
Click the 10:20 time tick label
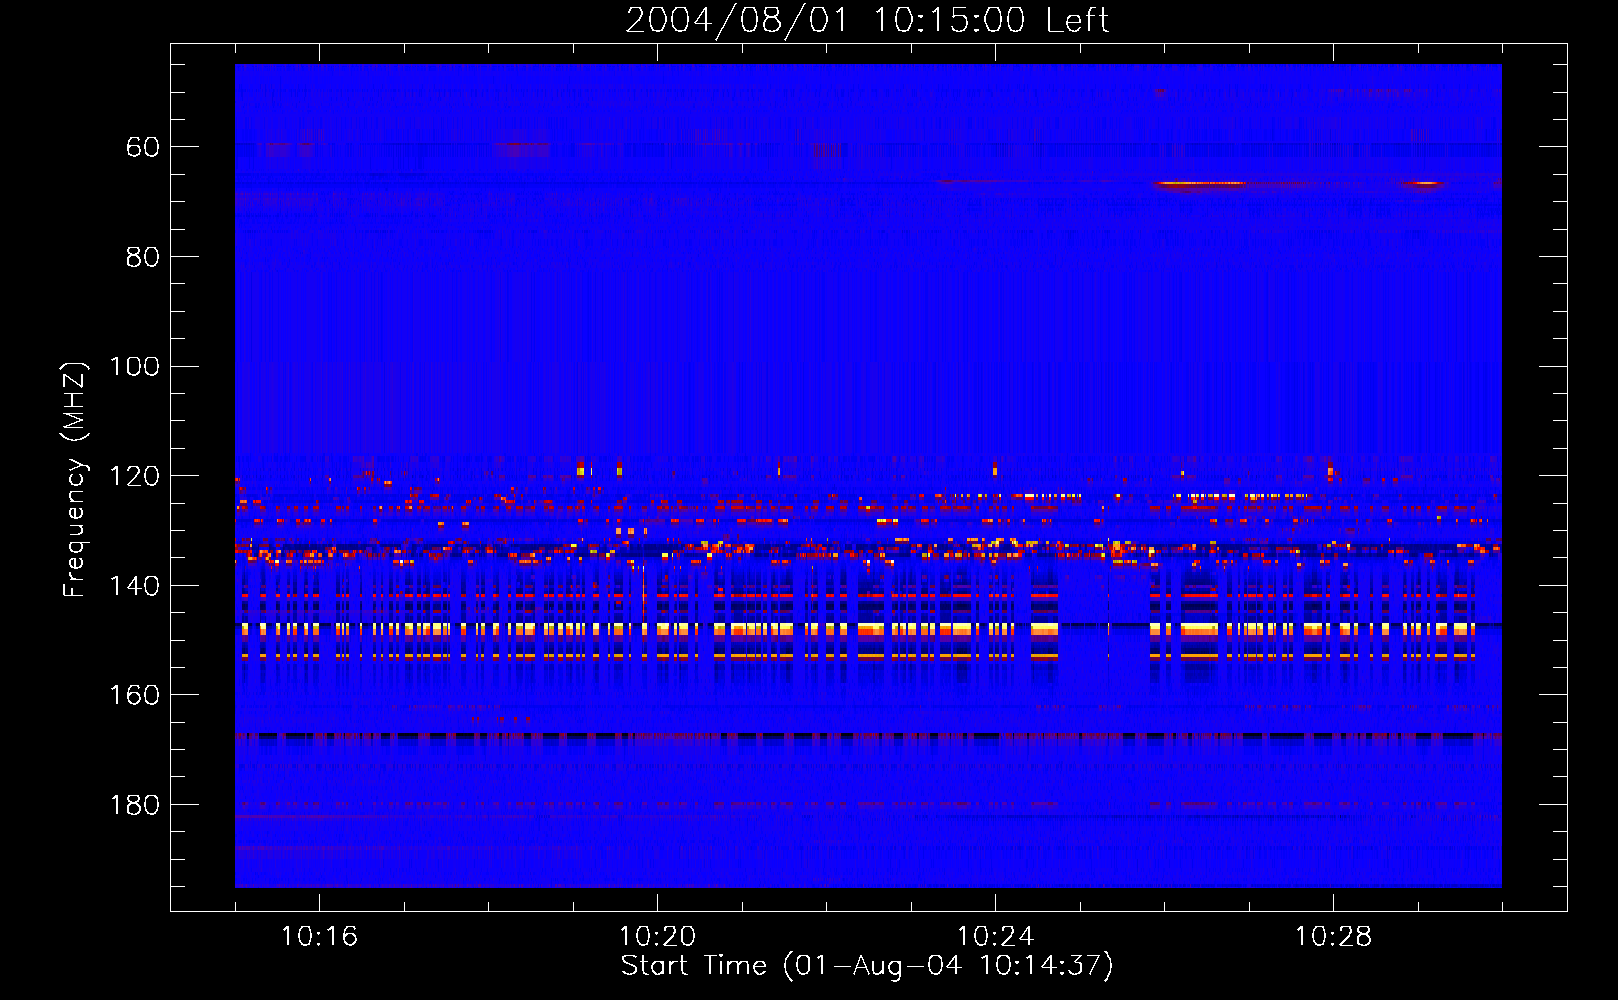(x=657, y=937)
